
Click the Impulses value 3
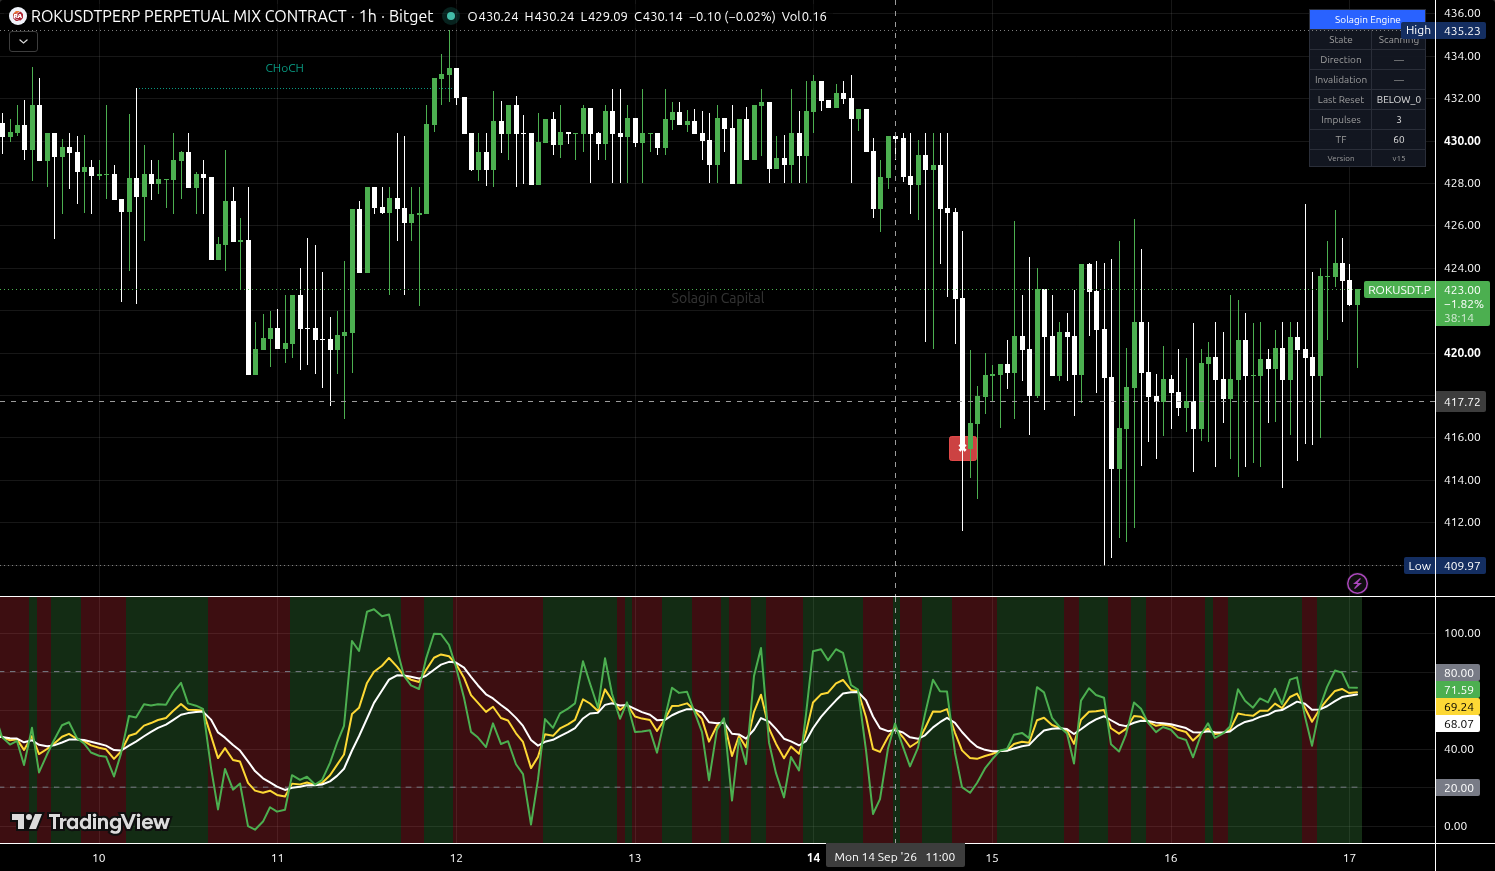(x=1398, y=120)
